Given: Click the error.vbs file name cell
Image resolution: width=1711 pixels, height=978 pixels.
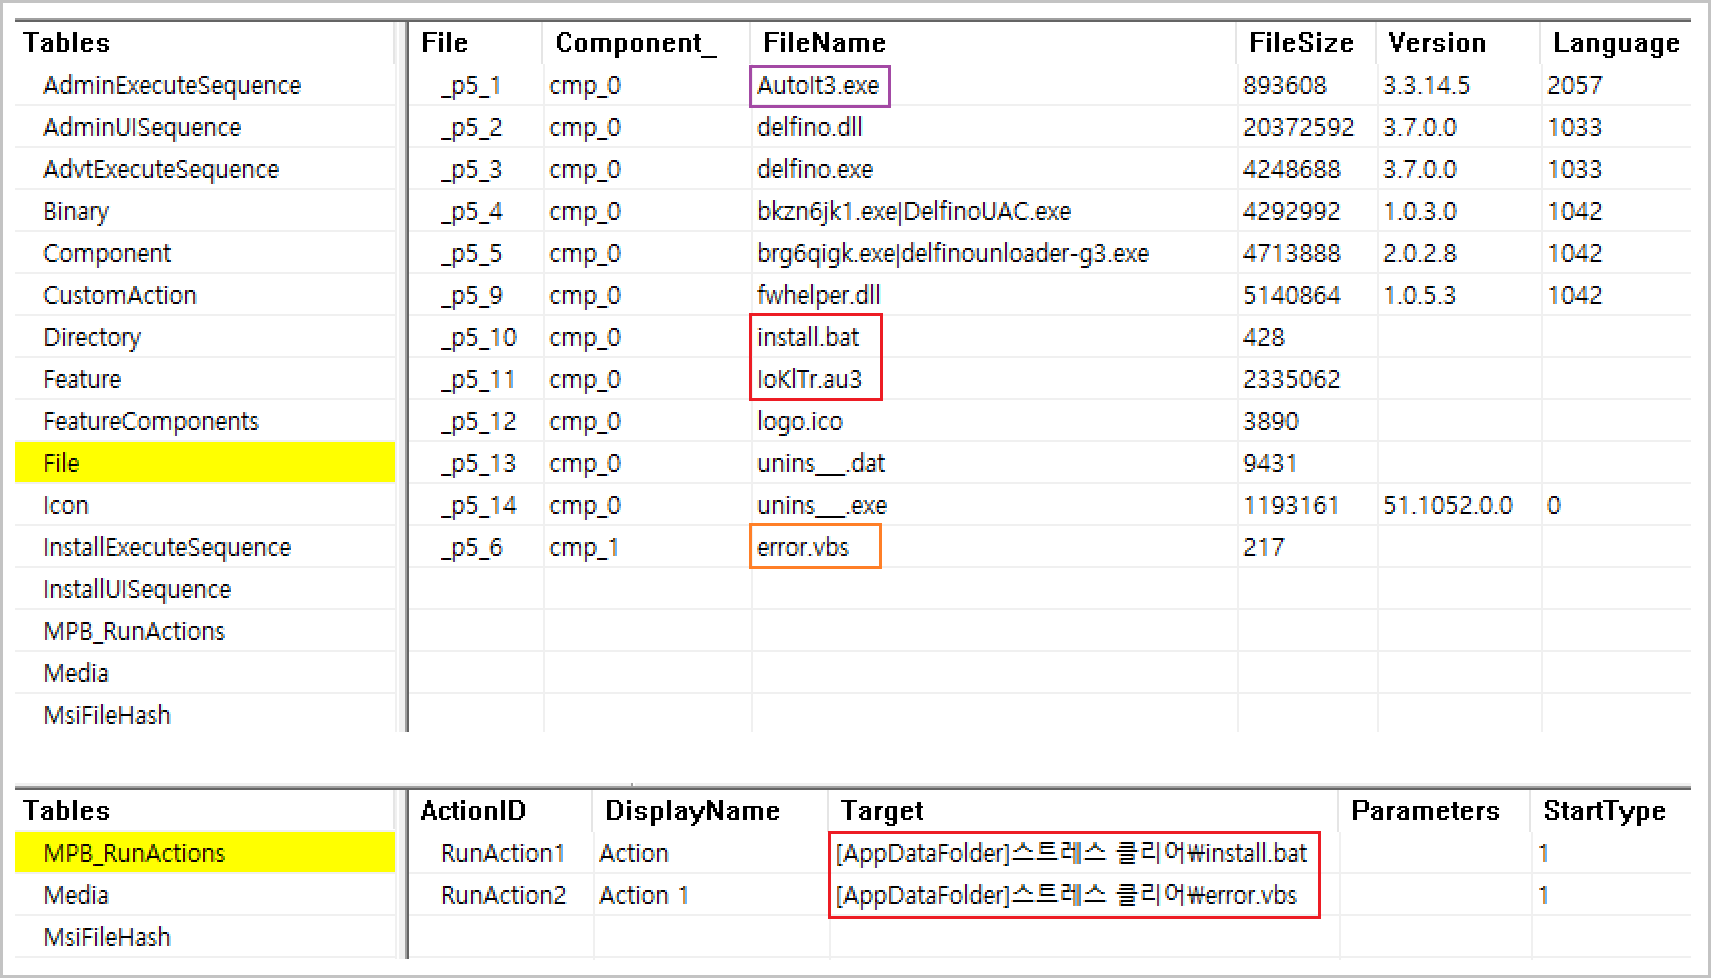Looking at the screenshot, I should pyautogui.click(x=803, y=547).
